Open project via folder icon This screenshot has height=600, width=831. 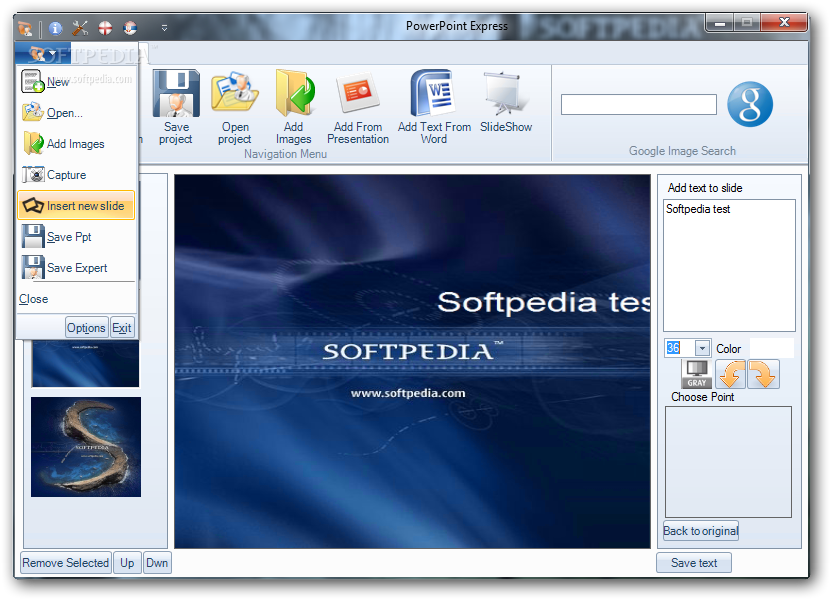tap(235, 93)
